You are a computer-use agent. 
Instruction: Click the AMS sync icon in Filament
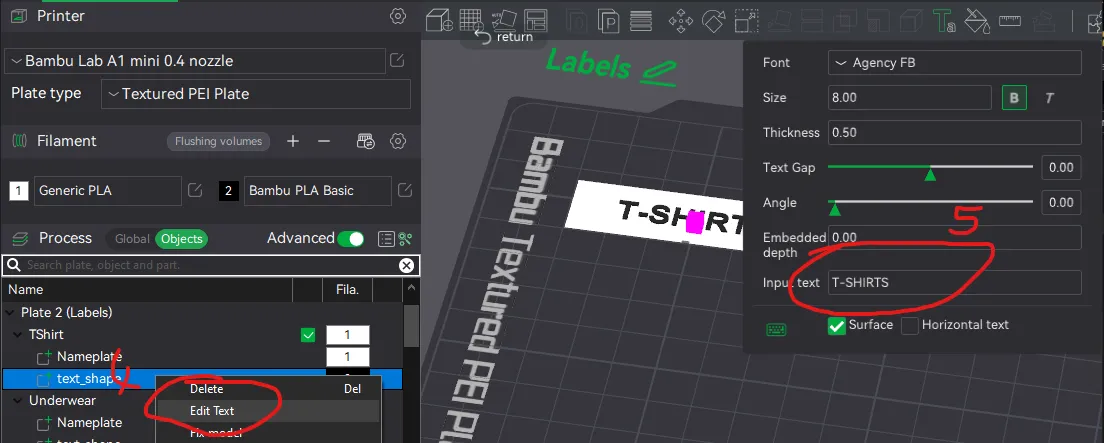click(365, 141)
